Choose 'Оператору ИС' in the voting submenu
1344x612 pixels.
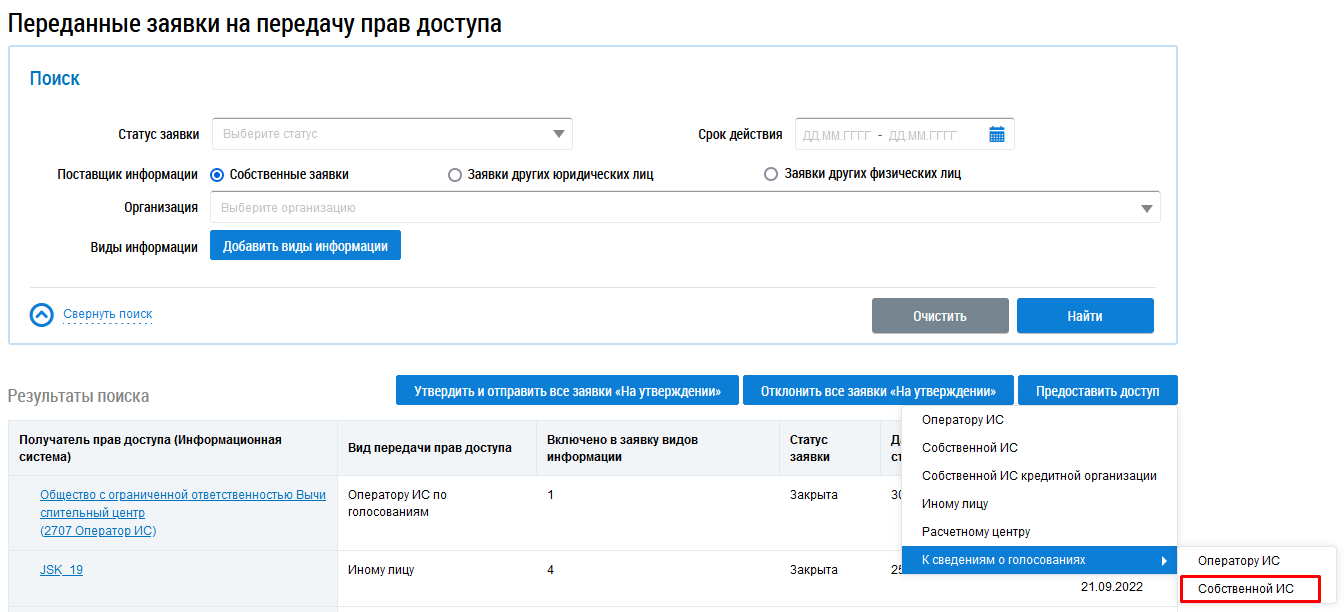(1238, 561)
